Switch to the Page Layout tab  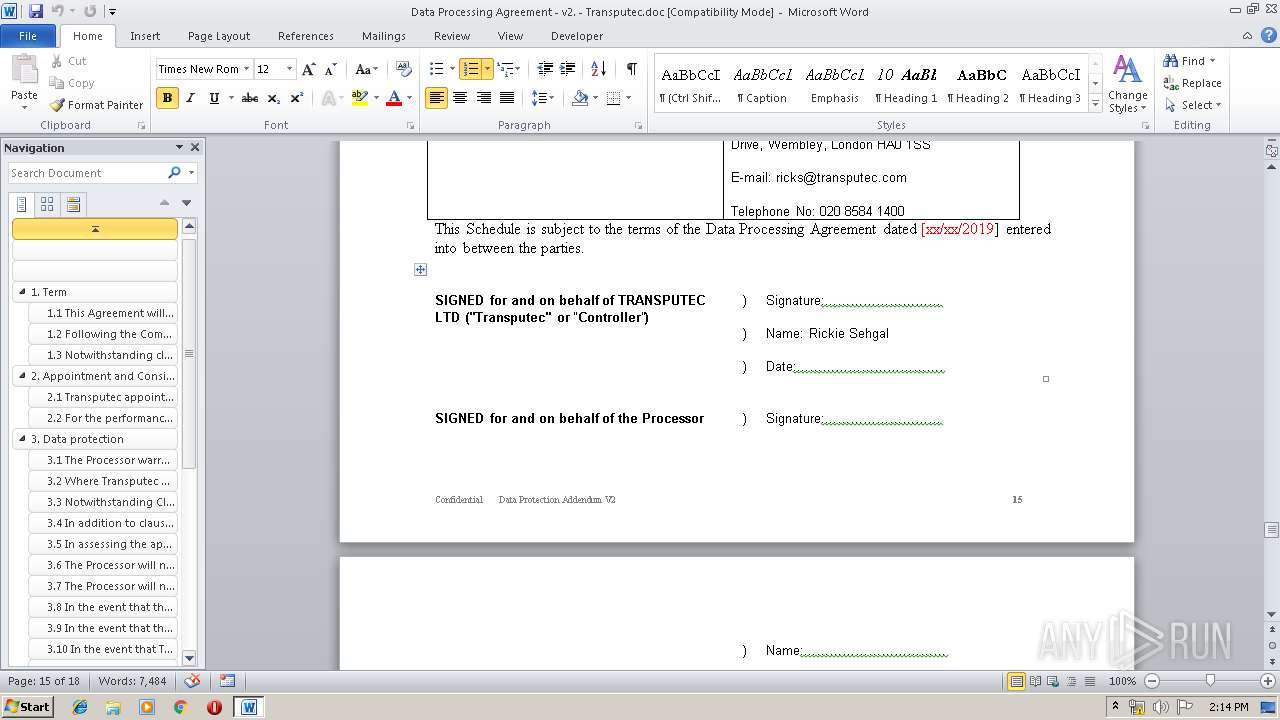click(219, 35)
